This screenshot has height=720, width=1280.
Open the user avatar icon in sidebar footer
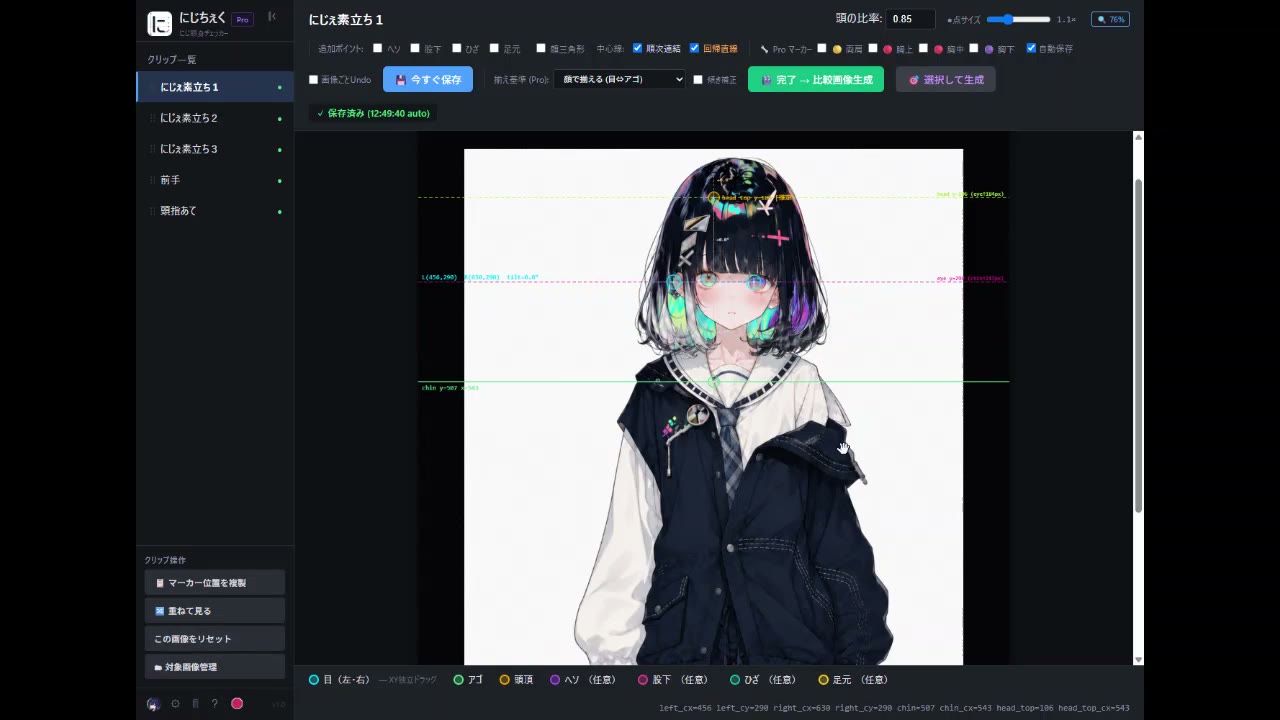(x=153, y=704)
